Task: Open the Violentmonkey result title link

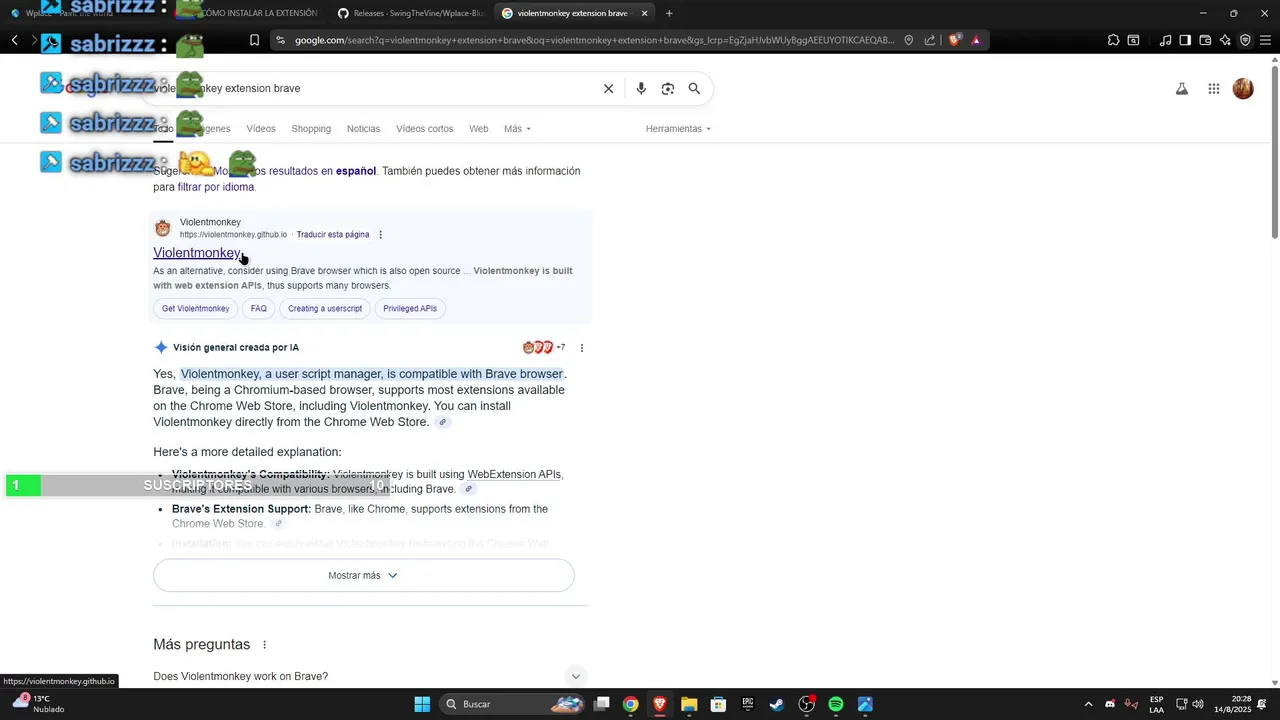Action: point(197,253)
